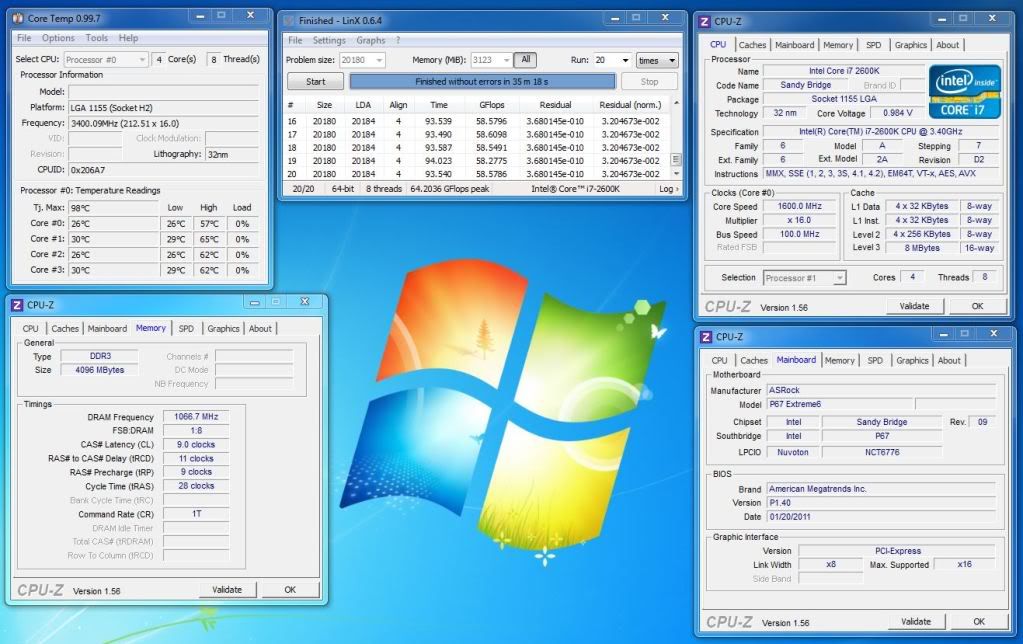Switch to Caches tab in CPU-Z CPU window
The height and width of the screenshot is (644, 1023).
point(752,45)
